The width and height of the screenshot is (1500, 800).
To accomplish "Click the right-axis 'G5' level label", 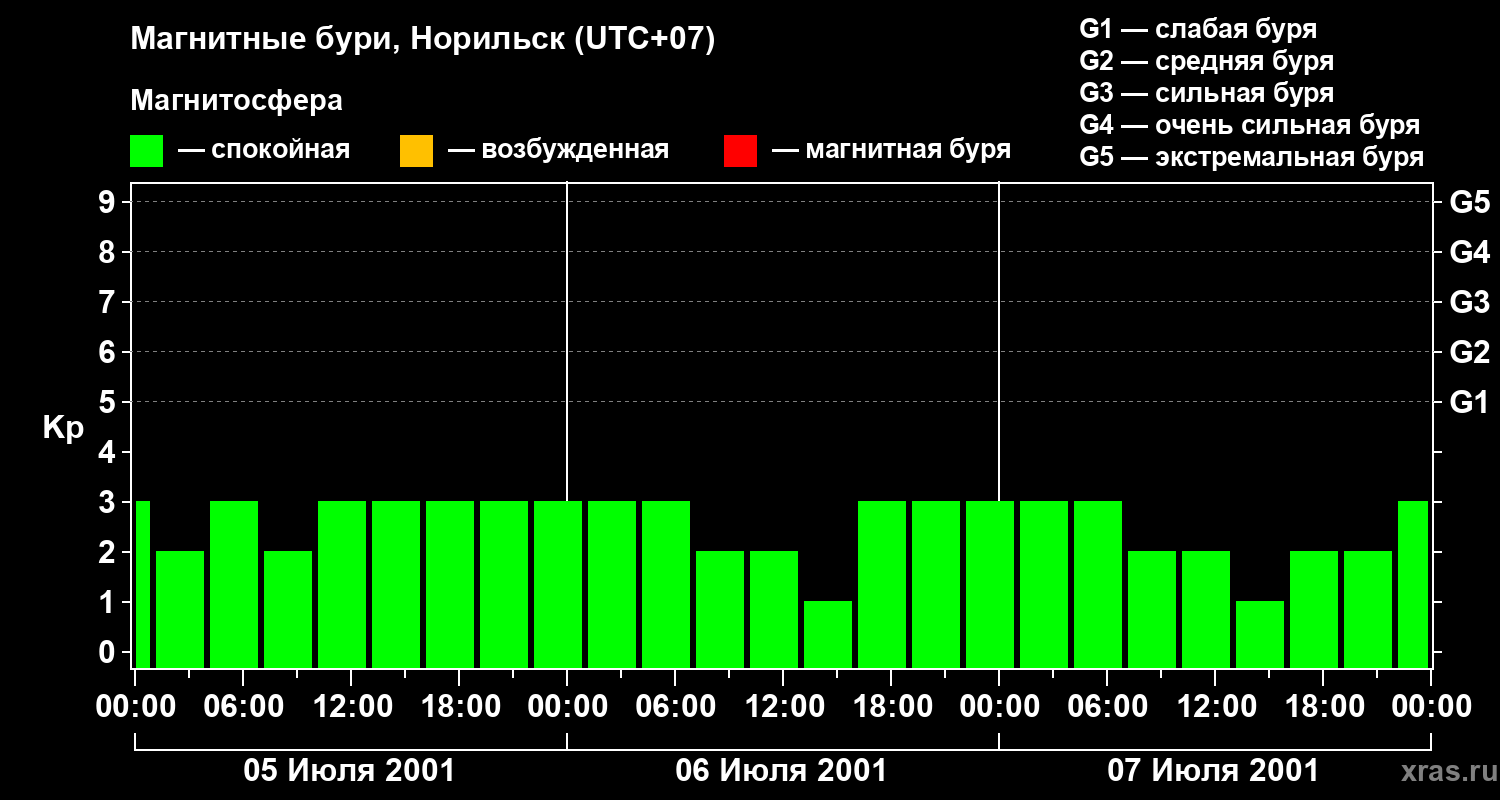I will coord(1470,202).
